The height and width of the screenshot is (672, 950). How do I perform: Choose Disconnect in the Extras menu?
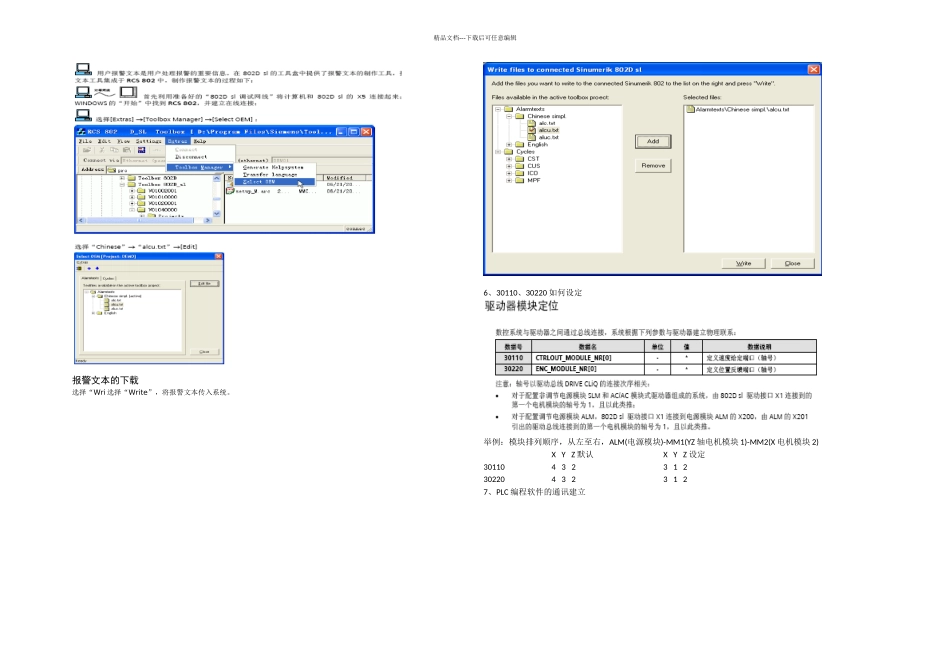point(191,157)
